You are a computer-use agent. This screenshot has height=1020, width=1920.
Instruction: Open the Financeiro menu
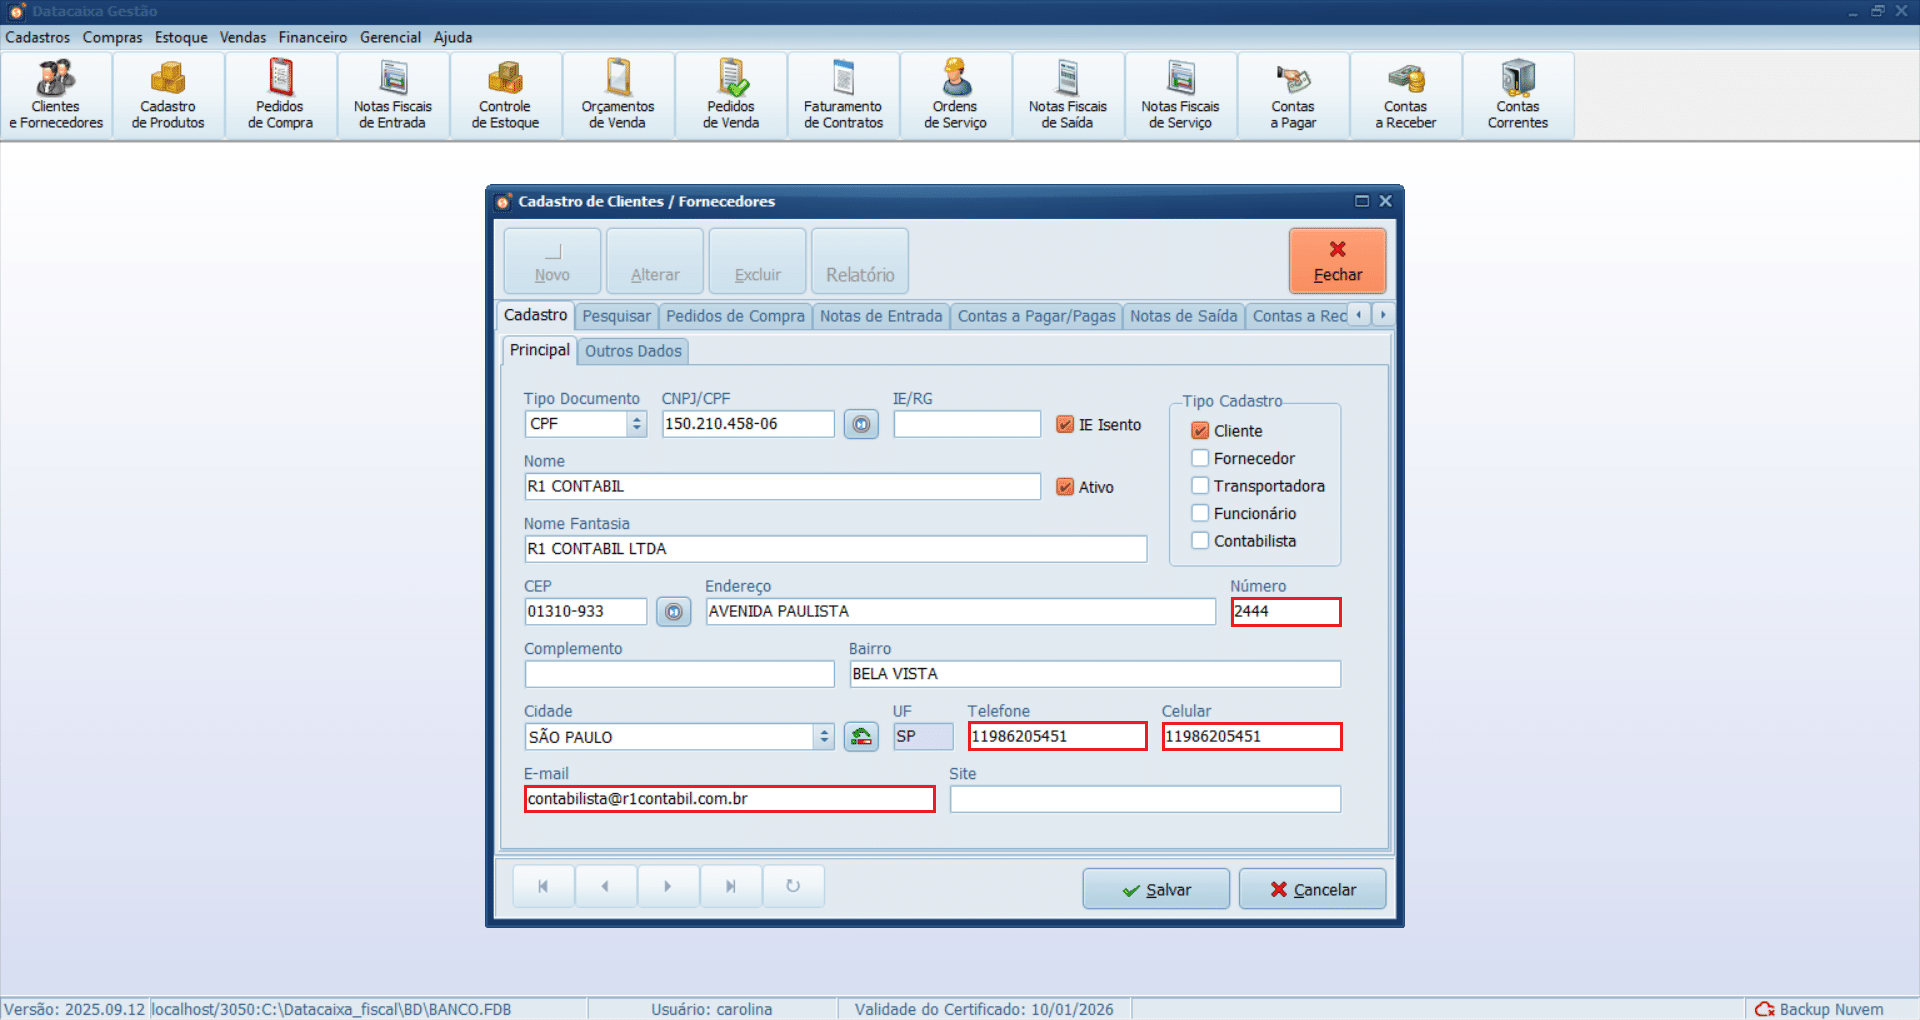[312, 37]
